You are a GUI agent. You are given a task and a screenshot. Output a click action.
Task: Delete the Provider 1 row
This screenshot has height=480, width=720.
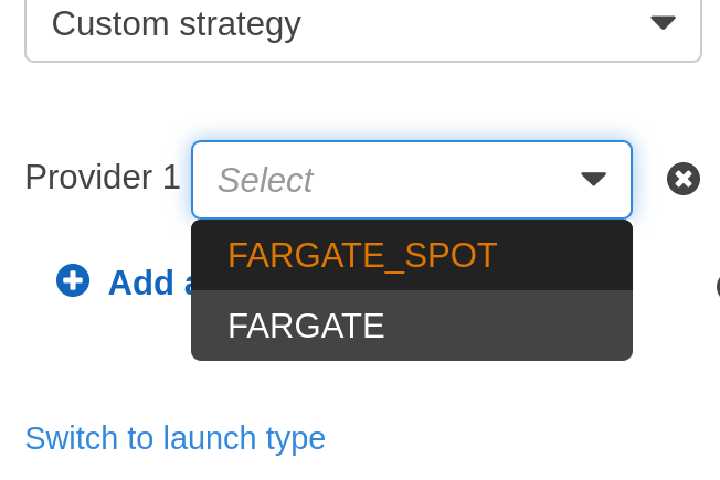click(683, 179)
